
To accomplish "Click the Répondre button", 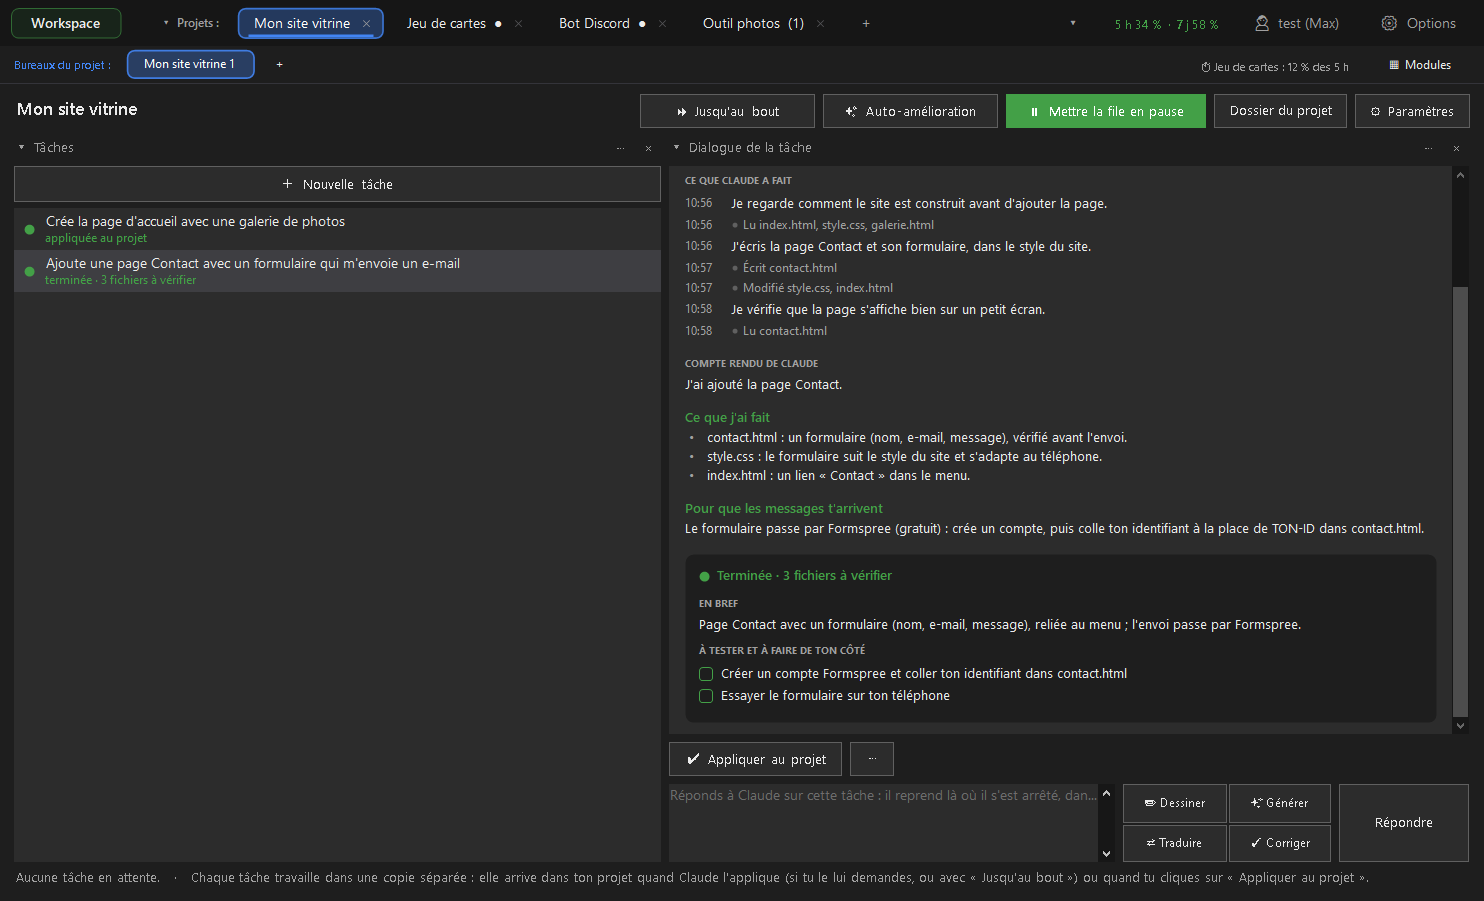I will [1404, 823].
